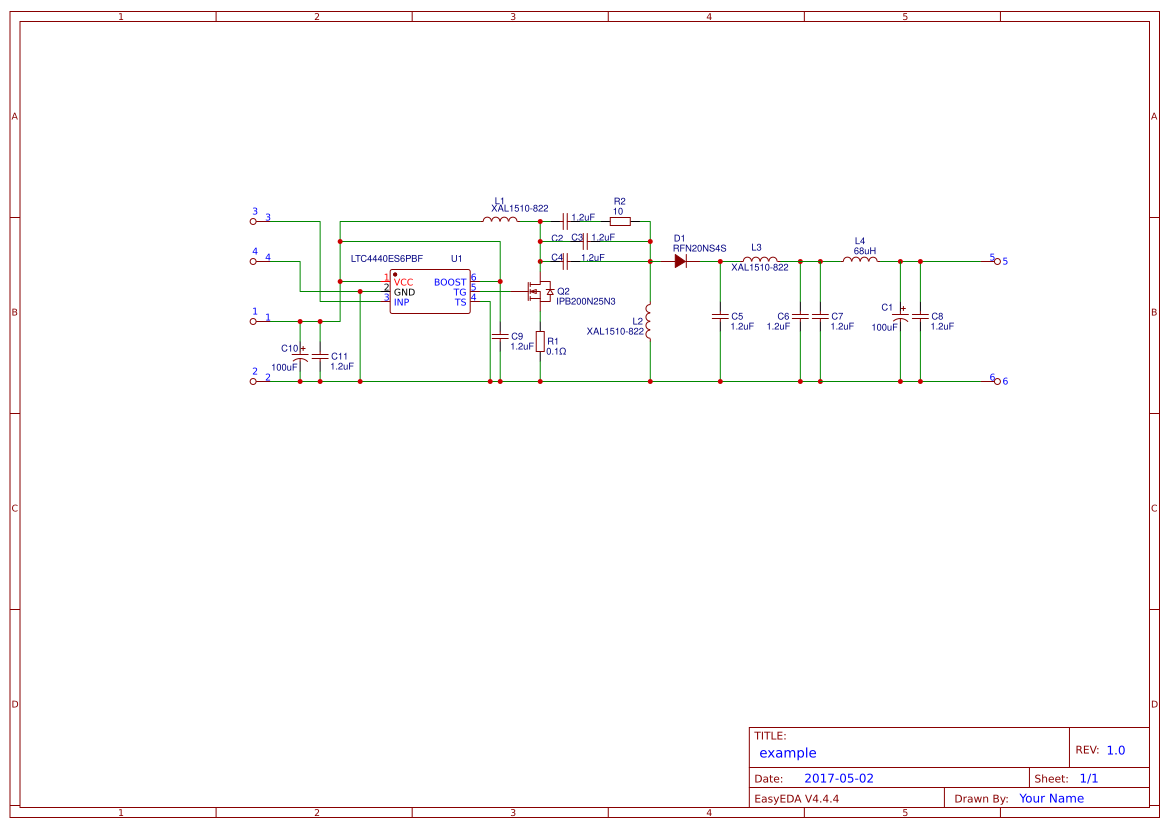This screenshot has height=828, width=1171.
Task: Click the port 5 output terminal
Action: (x=996, y=260)
